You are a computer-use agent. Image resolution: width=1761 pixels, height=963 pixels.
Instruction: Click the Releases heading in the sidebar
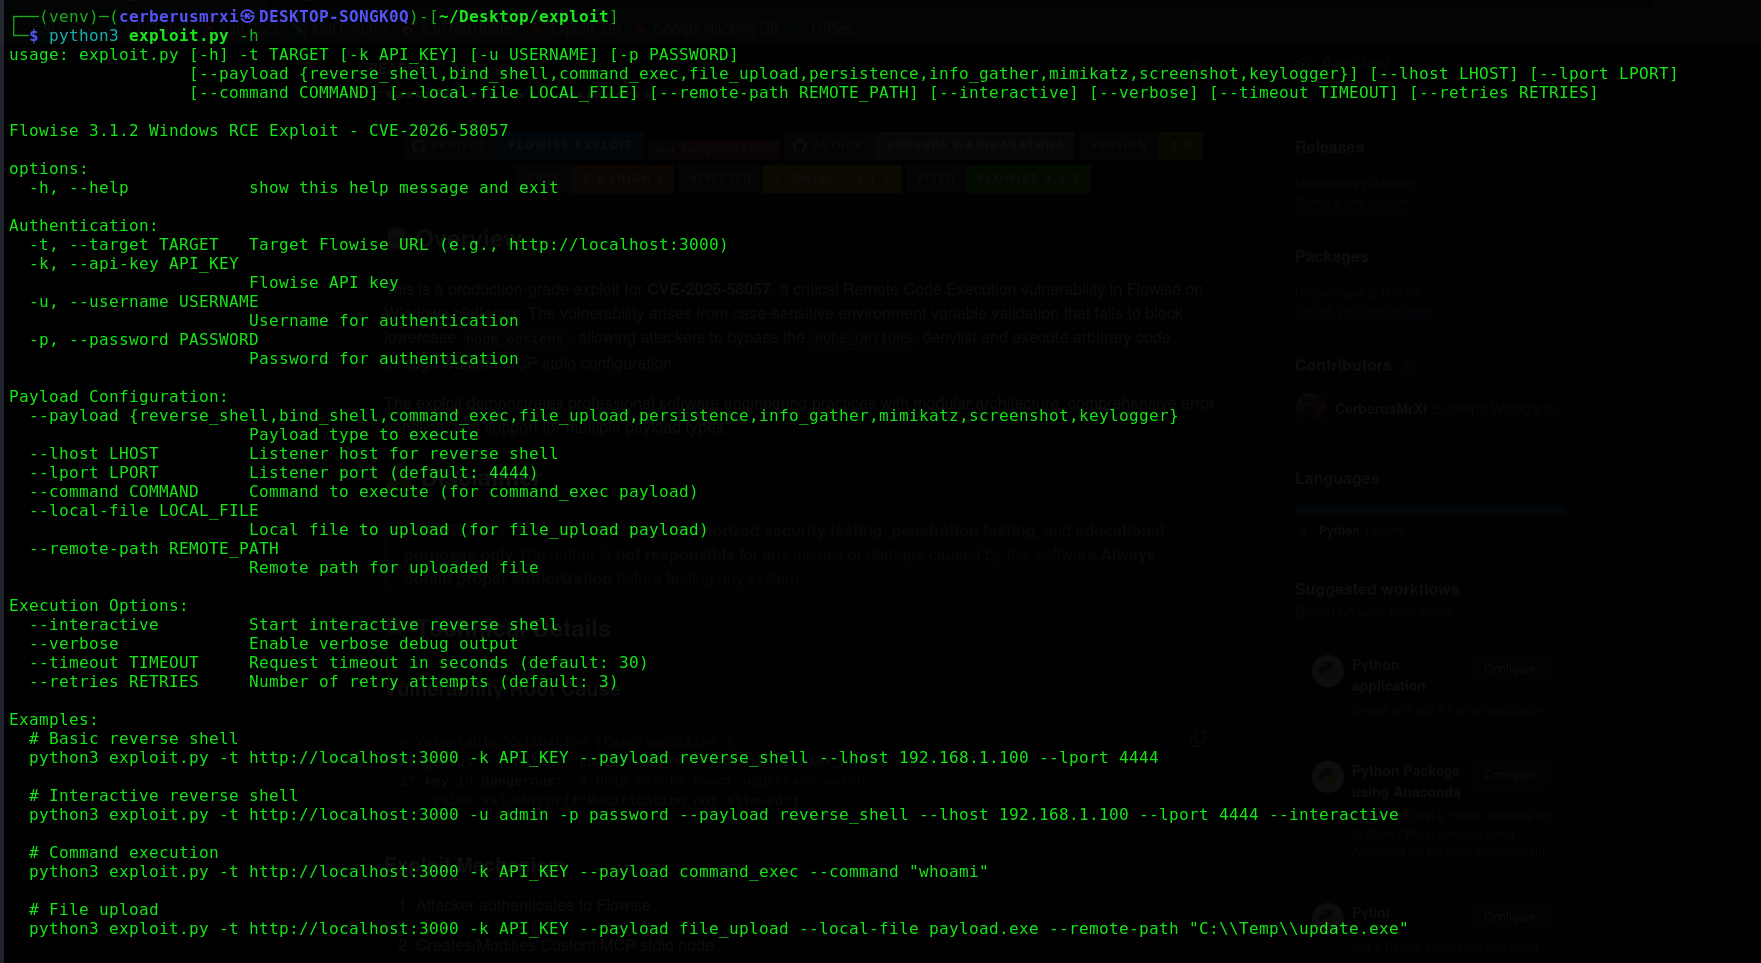pos(1329,148)
